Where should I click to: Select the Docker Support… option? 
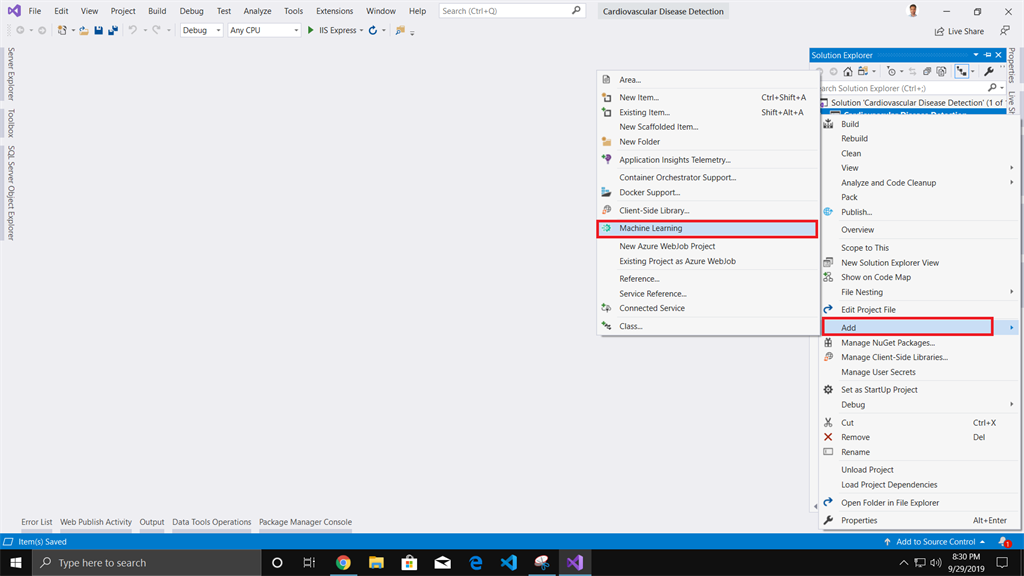(x=707, y=193)
